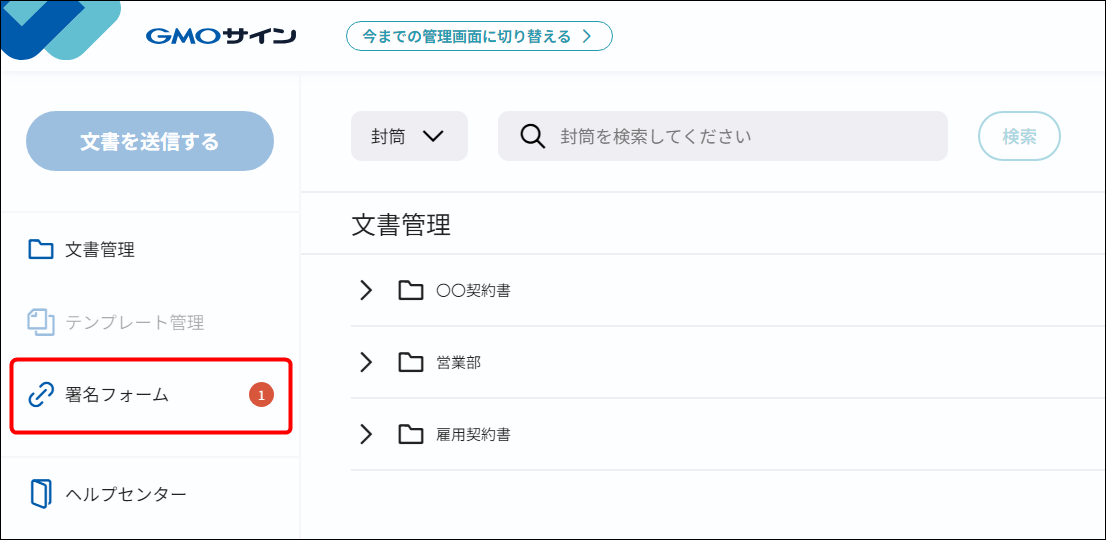Expand the 雇用契約書 folder chevron
The image size is (1106, 540).
(x=366, y=434)
